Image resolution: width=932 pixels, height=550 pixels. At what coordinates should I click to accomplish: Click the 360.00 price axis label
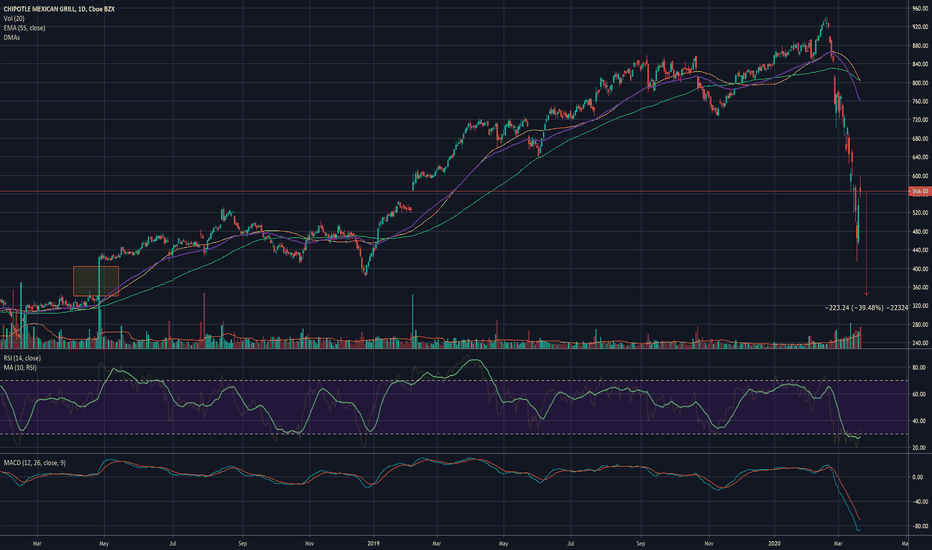920,288
